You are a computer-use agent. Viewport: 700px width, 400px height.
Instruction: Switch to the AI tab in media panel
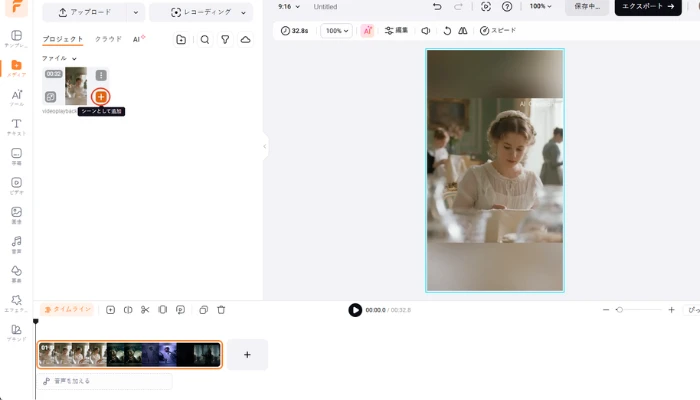point(138,39)
